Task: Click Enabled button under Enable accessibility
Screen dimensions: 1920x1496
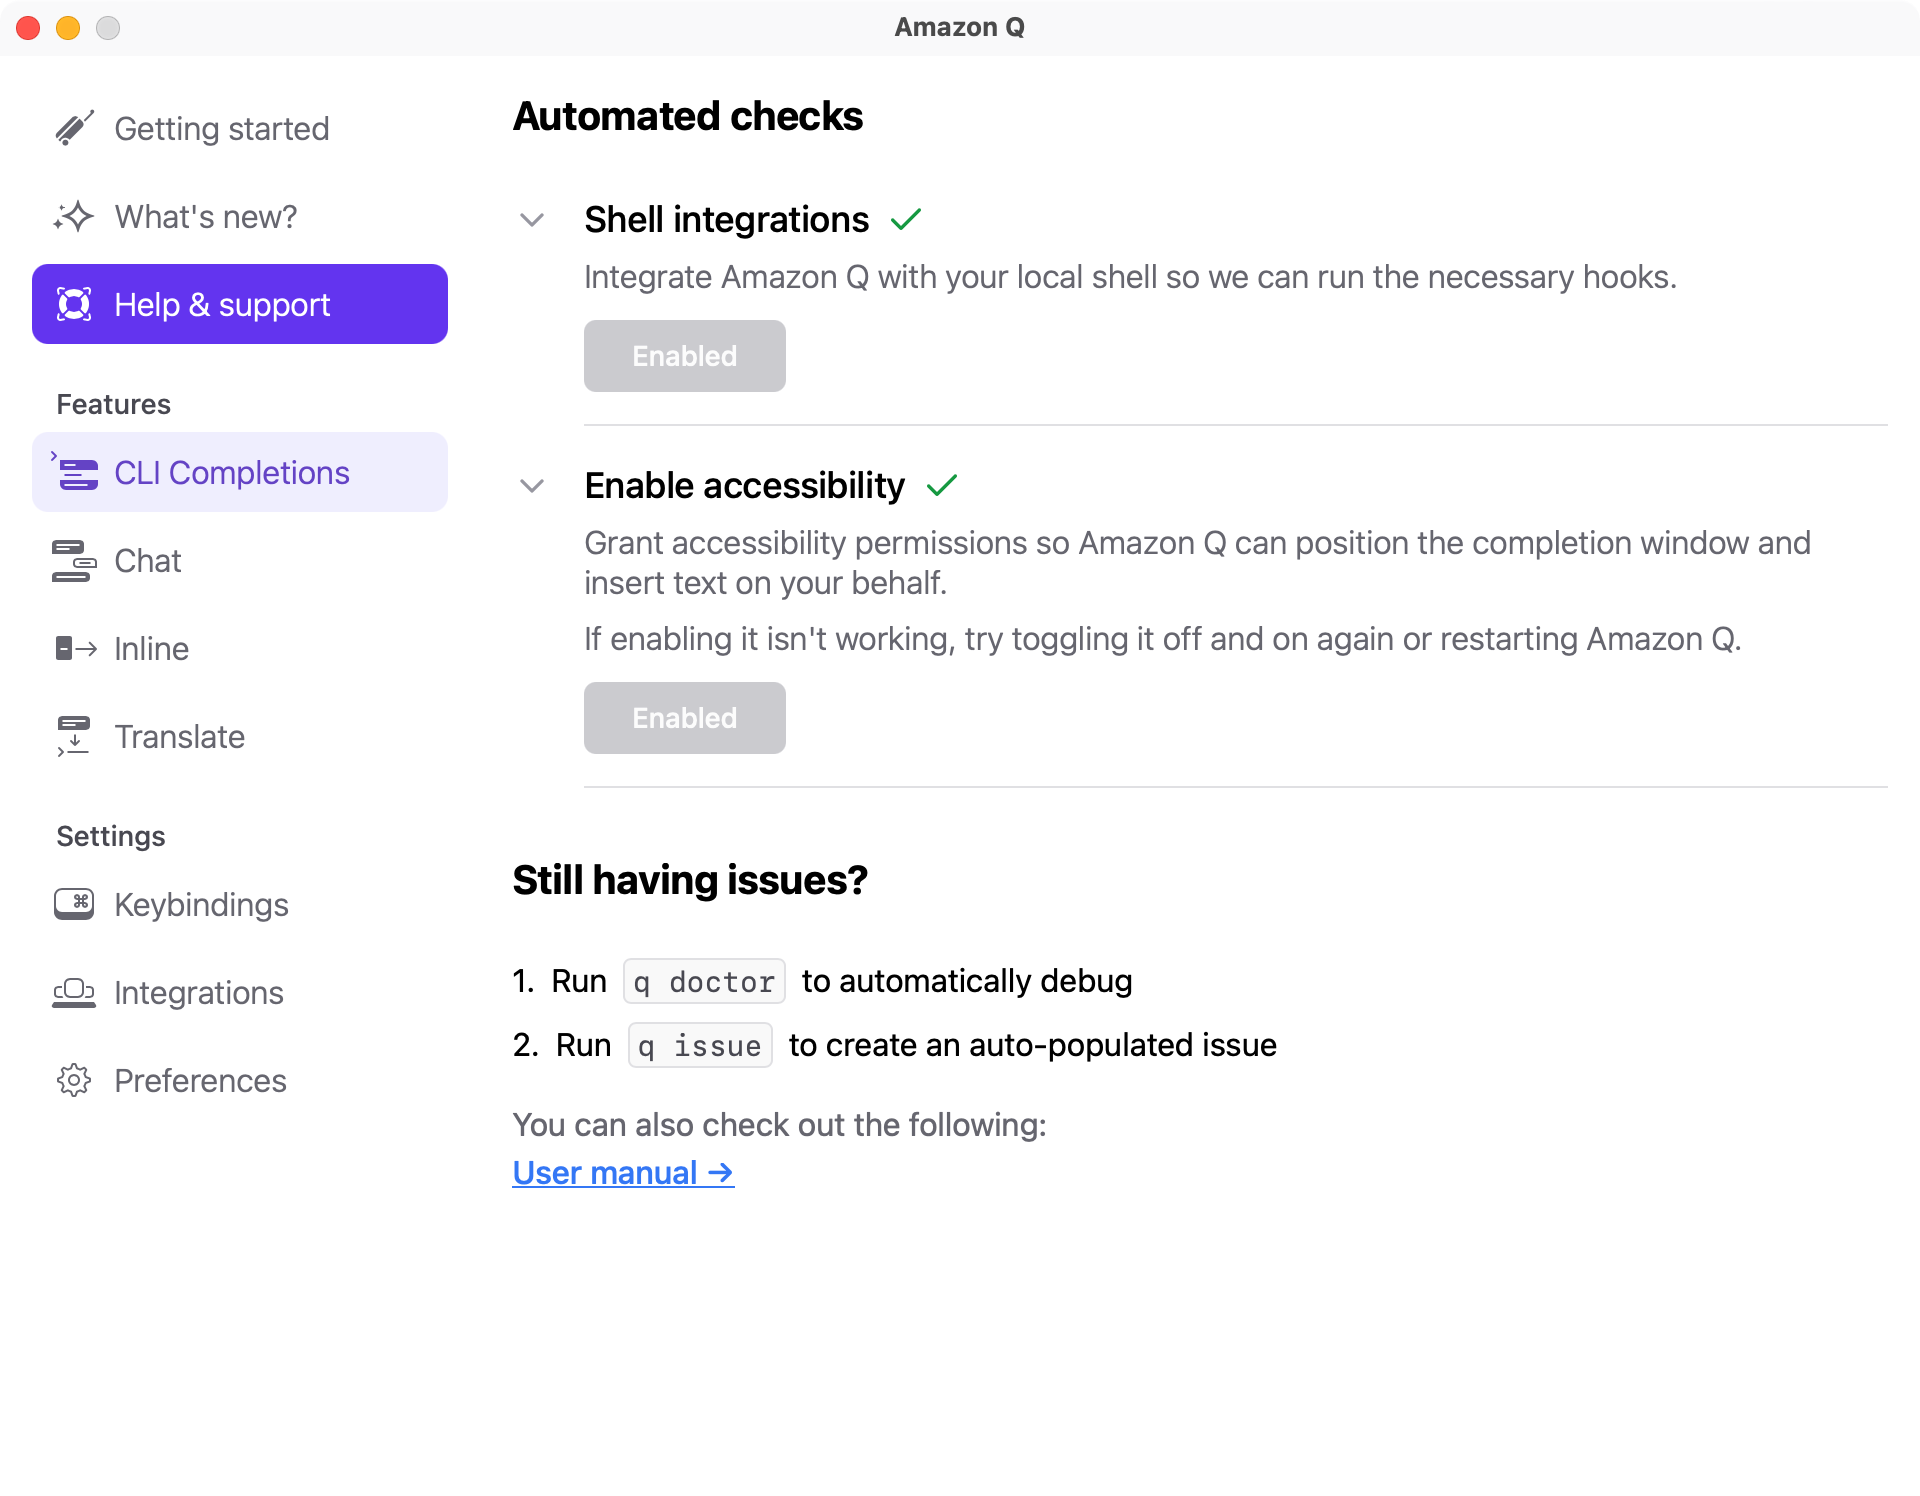Action: (685, 718)
